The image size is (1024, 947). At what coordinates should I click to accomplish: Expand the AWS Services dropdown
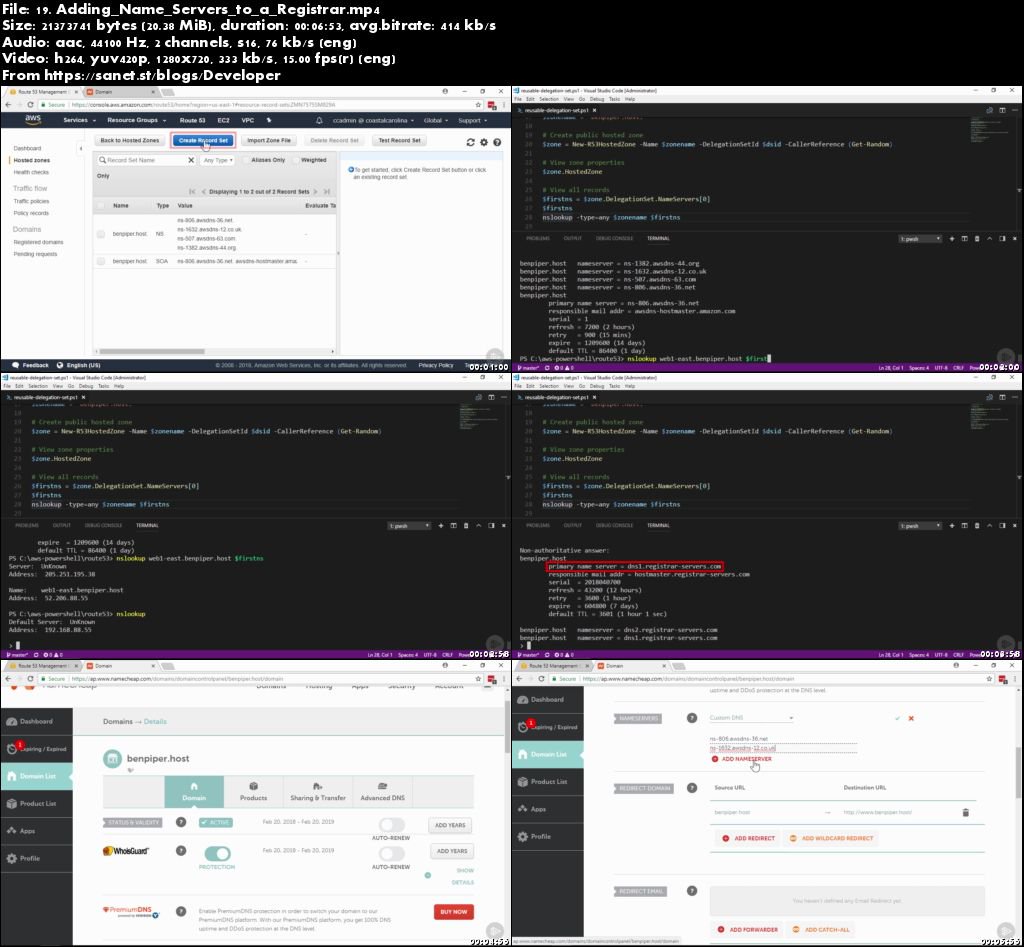pyautogui.click(x=80, y=121)
